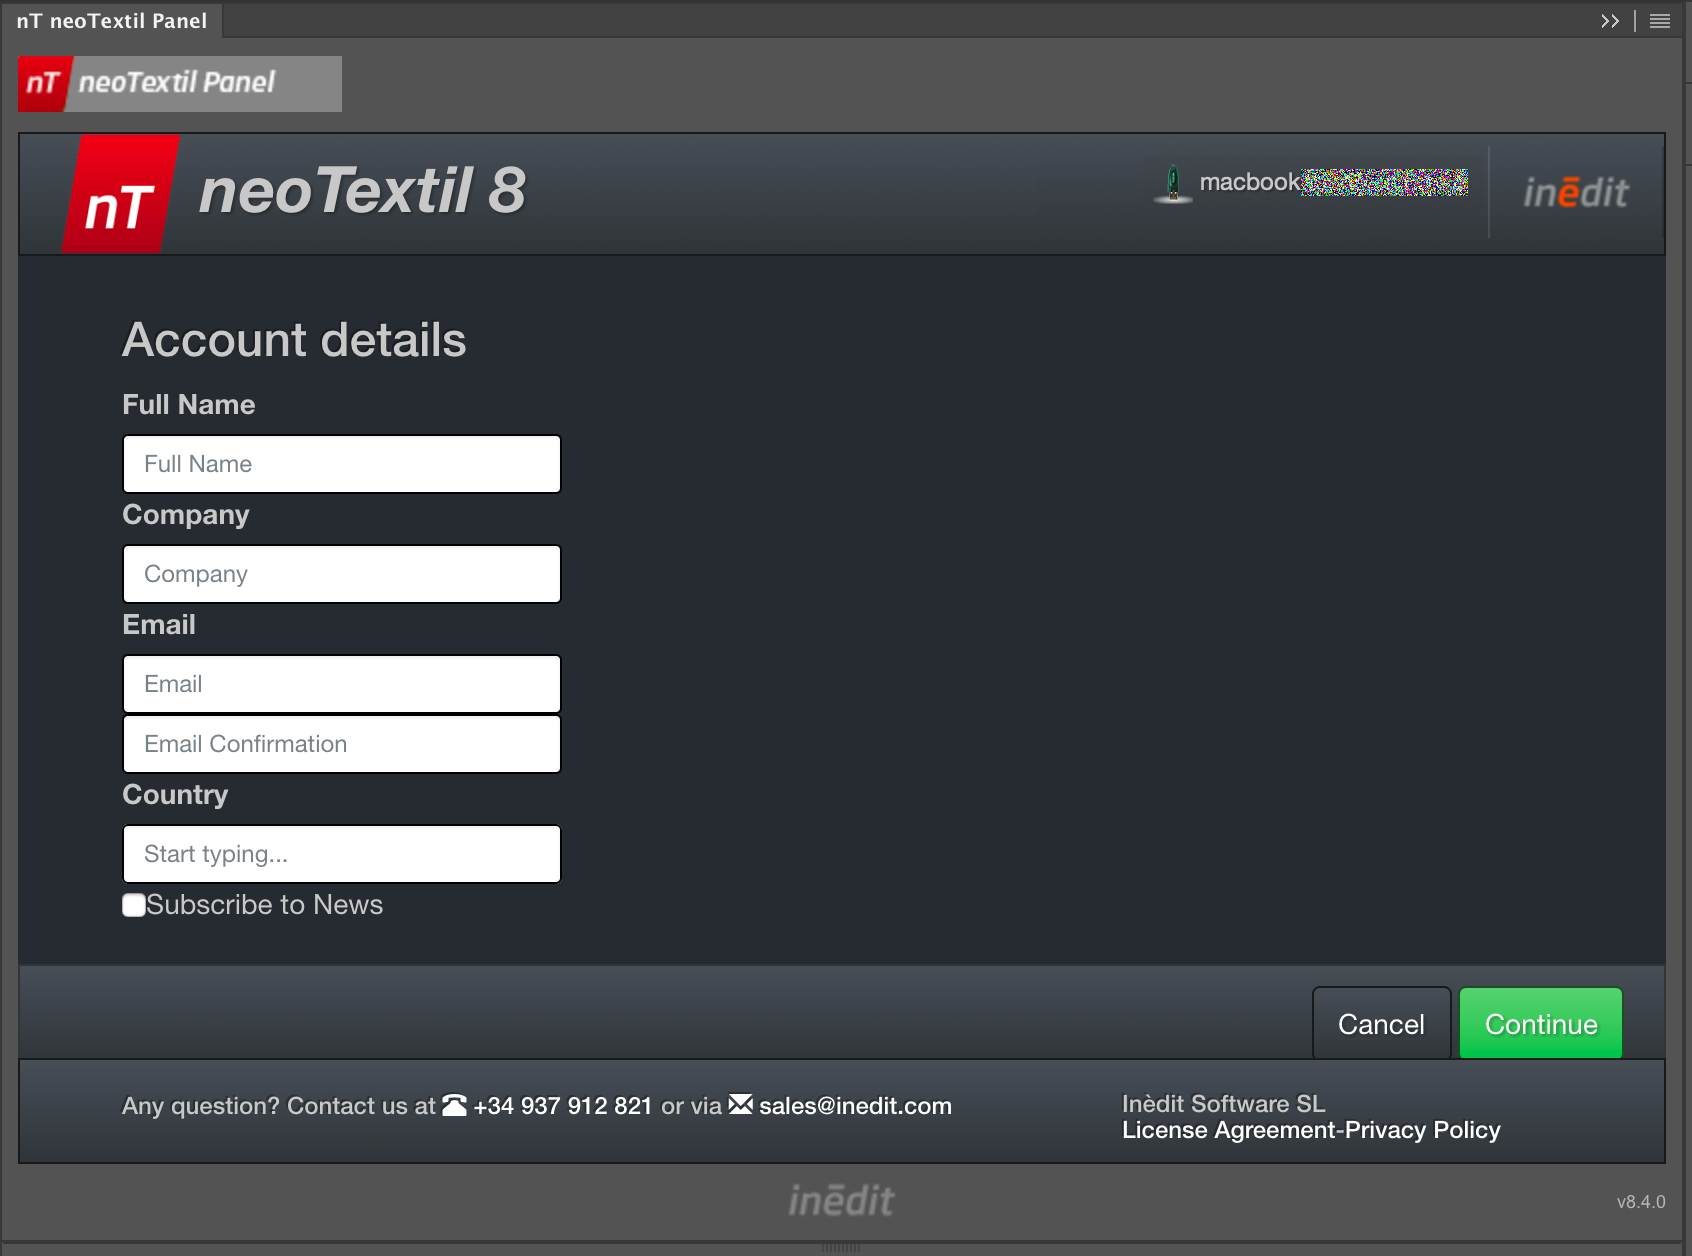This screenshot has width=1692, height=1256.
Task: Click the Email Confirmation input field
Action: (342, 744)
